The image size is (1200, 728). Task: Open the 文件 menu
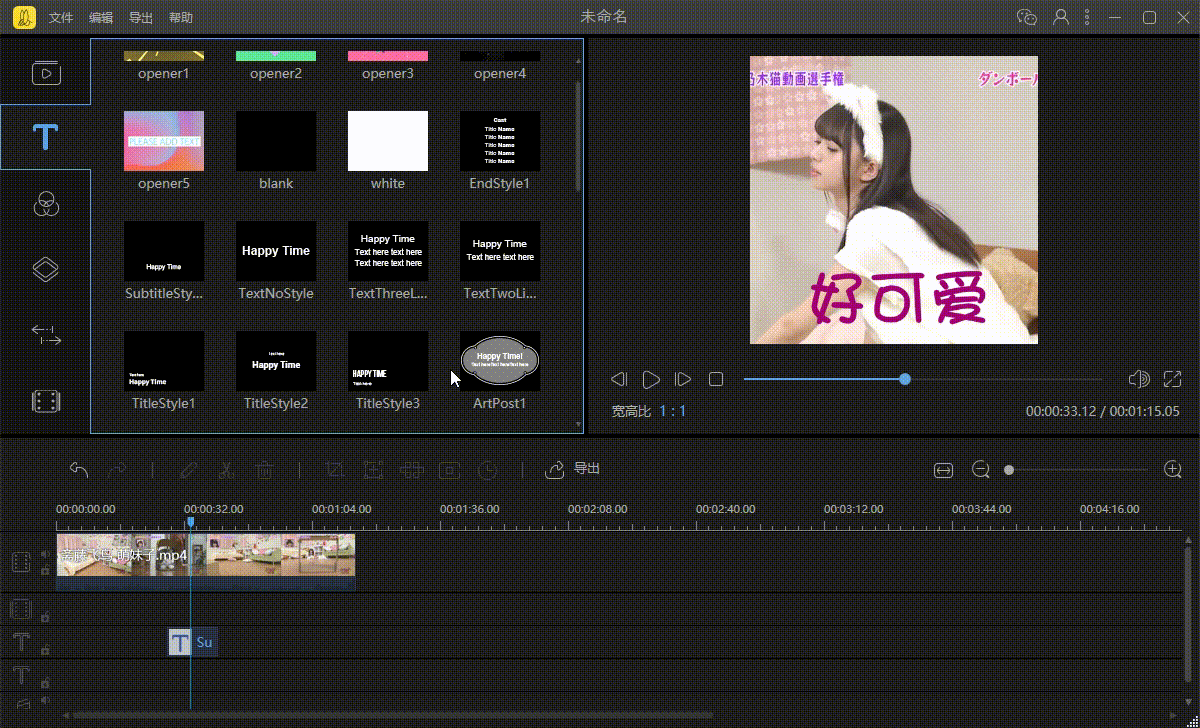(61, 17)
